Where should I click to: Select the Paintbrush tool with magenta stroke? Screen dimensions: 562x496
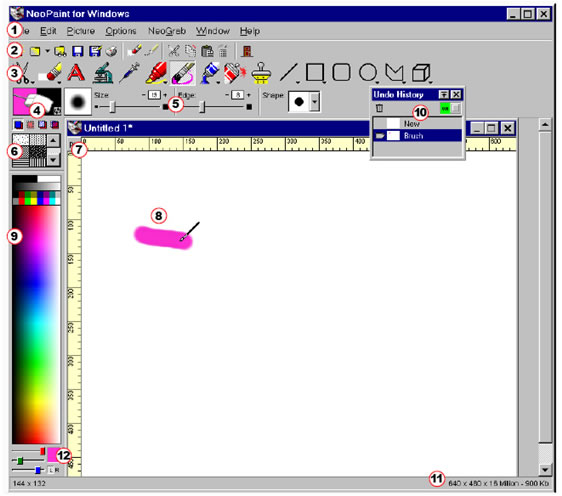[183, 73]
